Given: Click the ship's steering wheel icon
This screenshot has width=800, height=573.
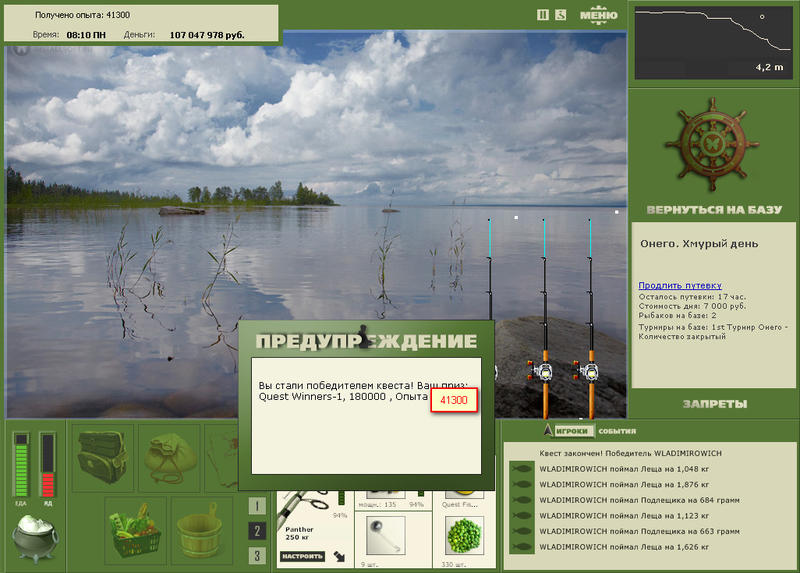Looking at the screenshot, I should click(x=712, y=145).
